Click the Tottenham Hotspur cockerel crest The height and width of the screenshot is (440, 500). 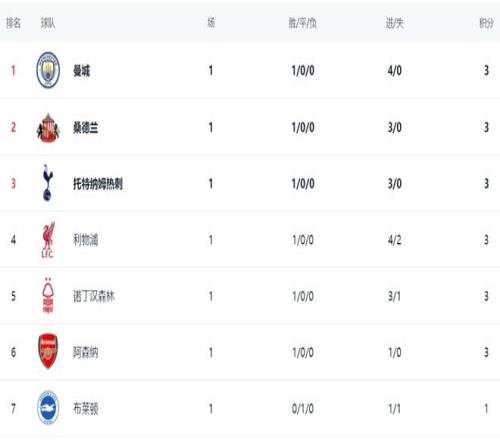tap(48, 183)
